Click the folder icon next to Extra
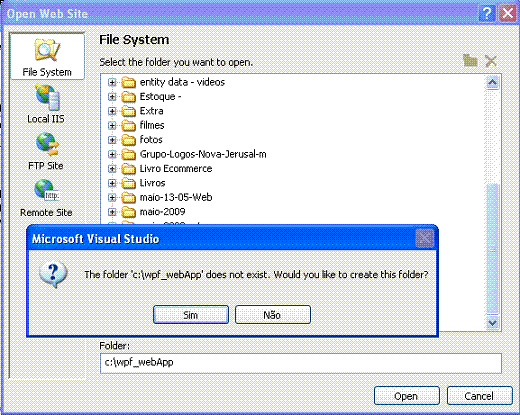The width and height of the screenshot is (520, 415). (128, 111)
